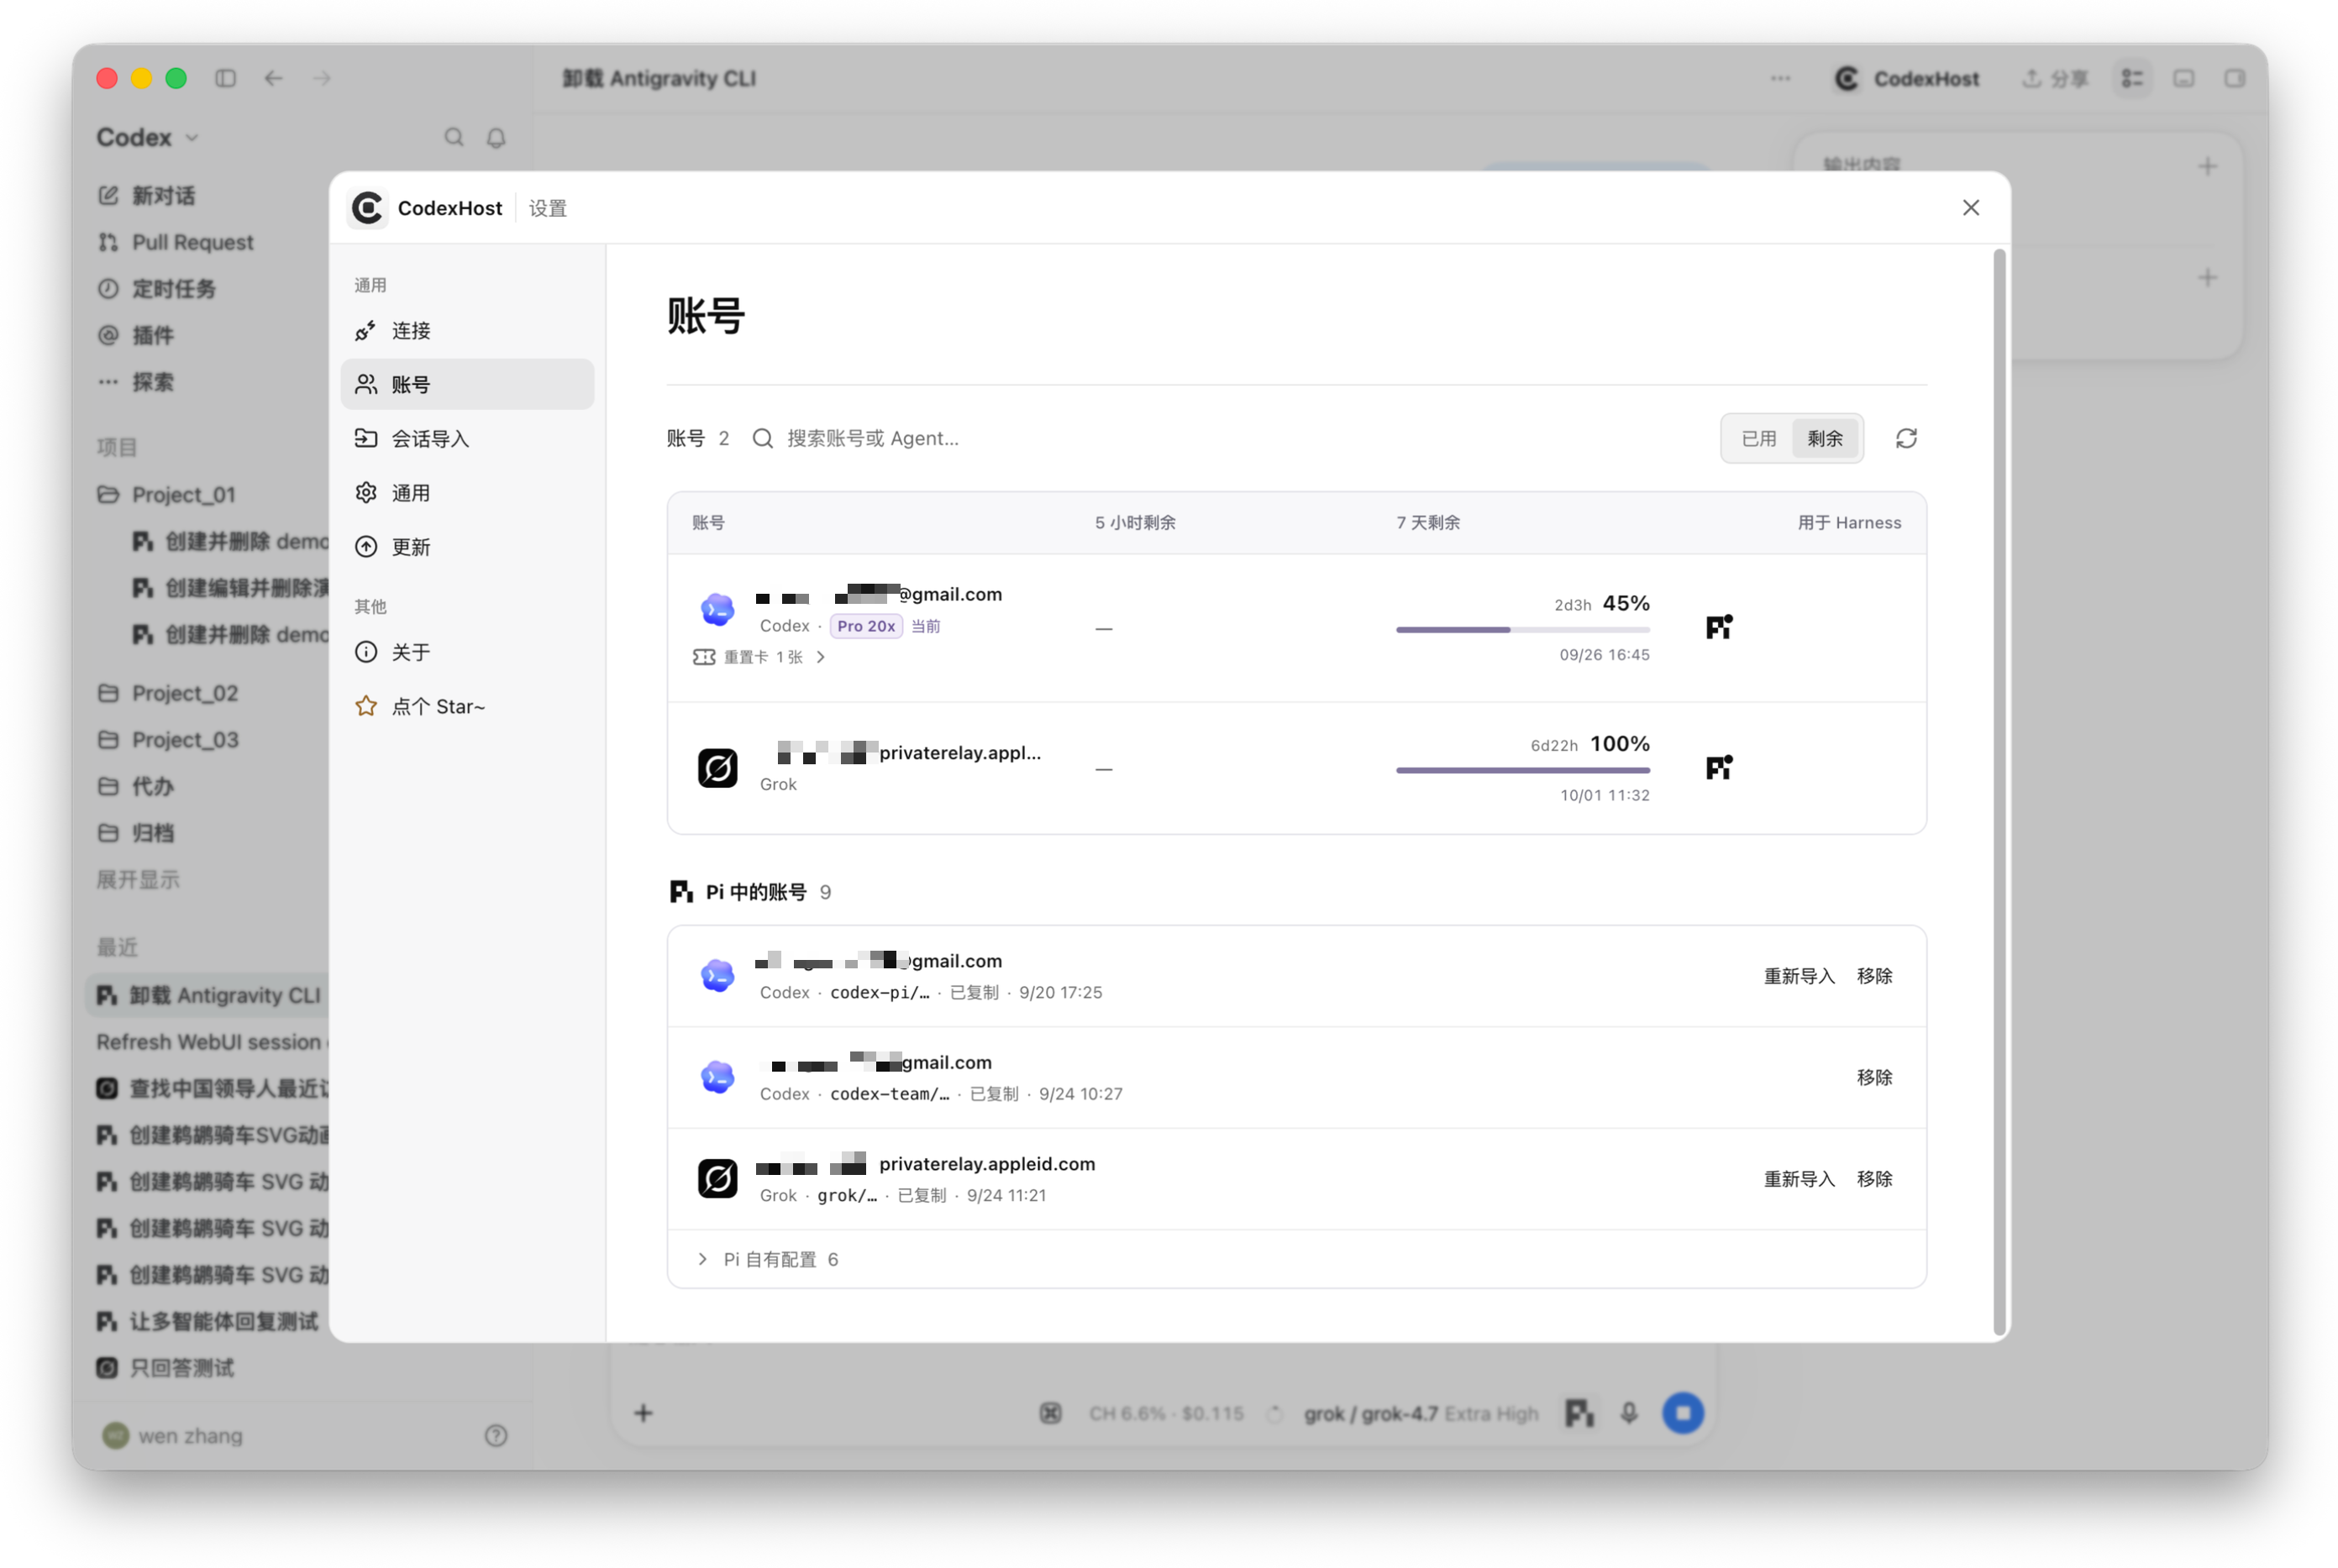Click the Pro 20x badge
Screen dimensions: 2338x1568
866,626
